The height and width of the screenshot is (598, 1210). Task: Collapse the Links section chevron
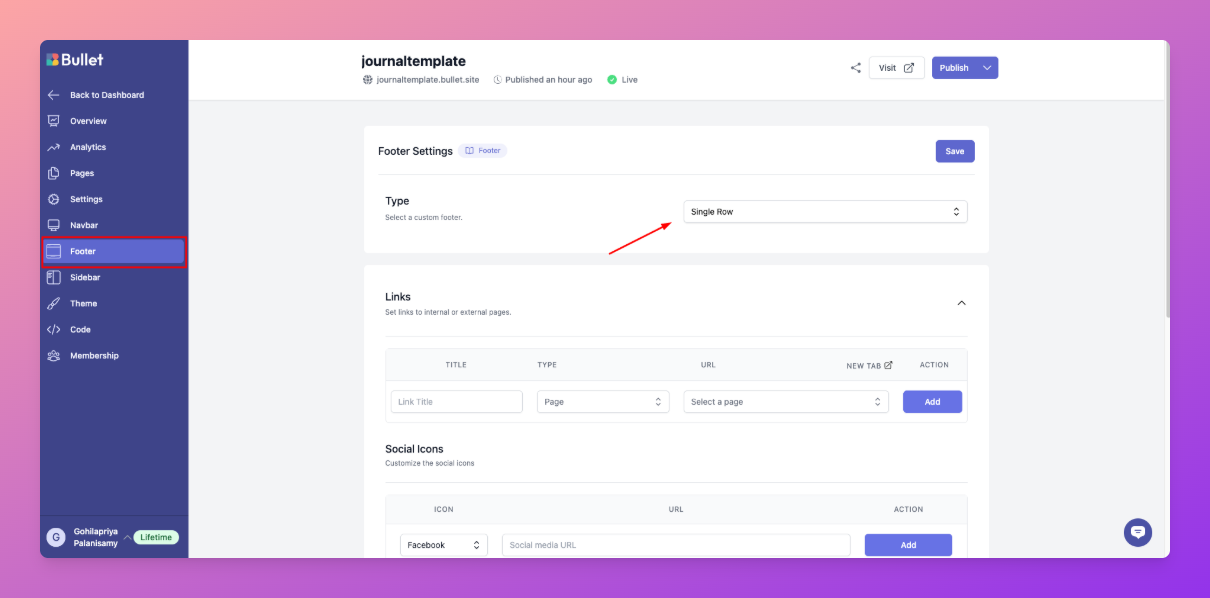(x=962, y=303)
